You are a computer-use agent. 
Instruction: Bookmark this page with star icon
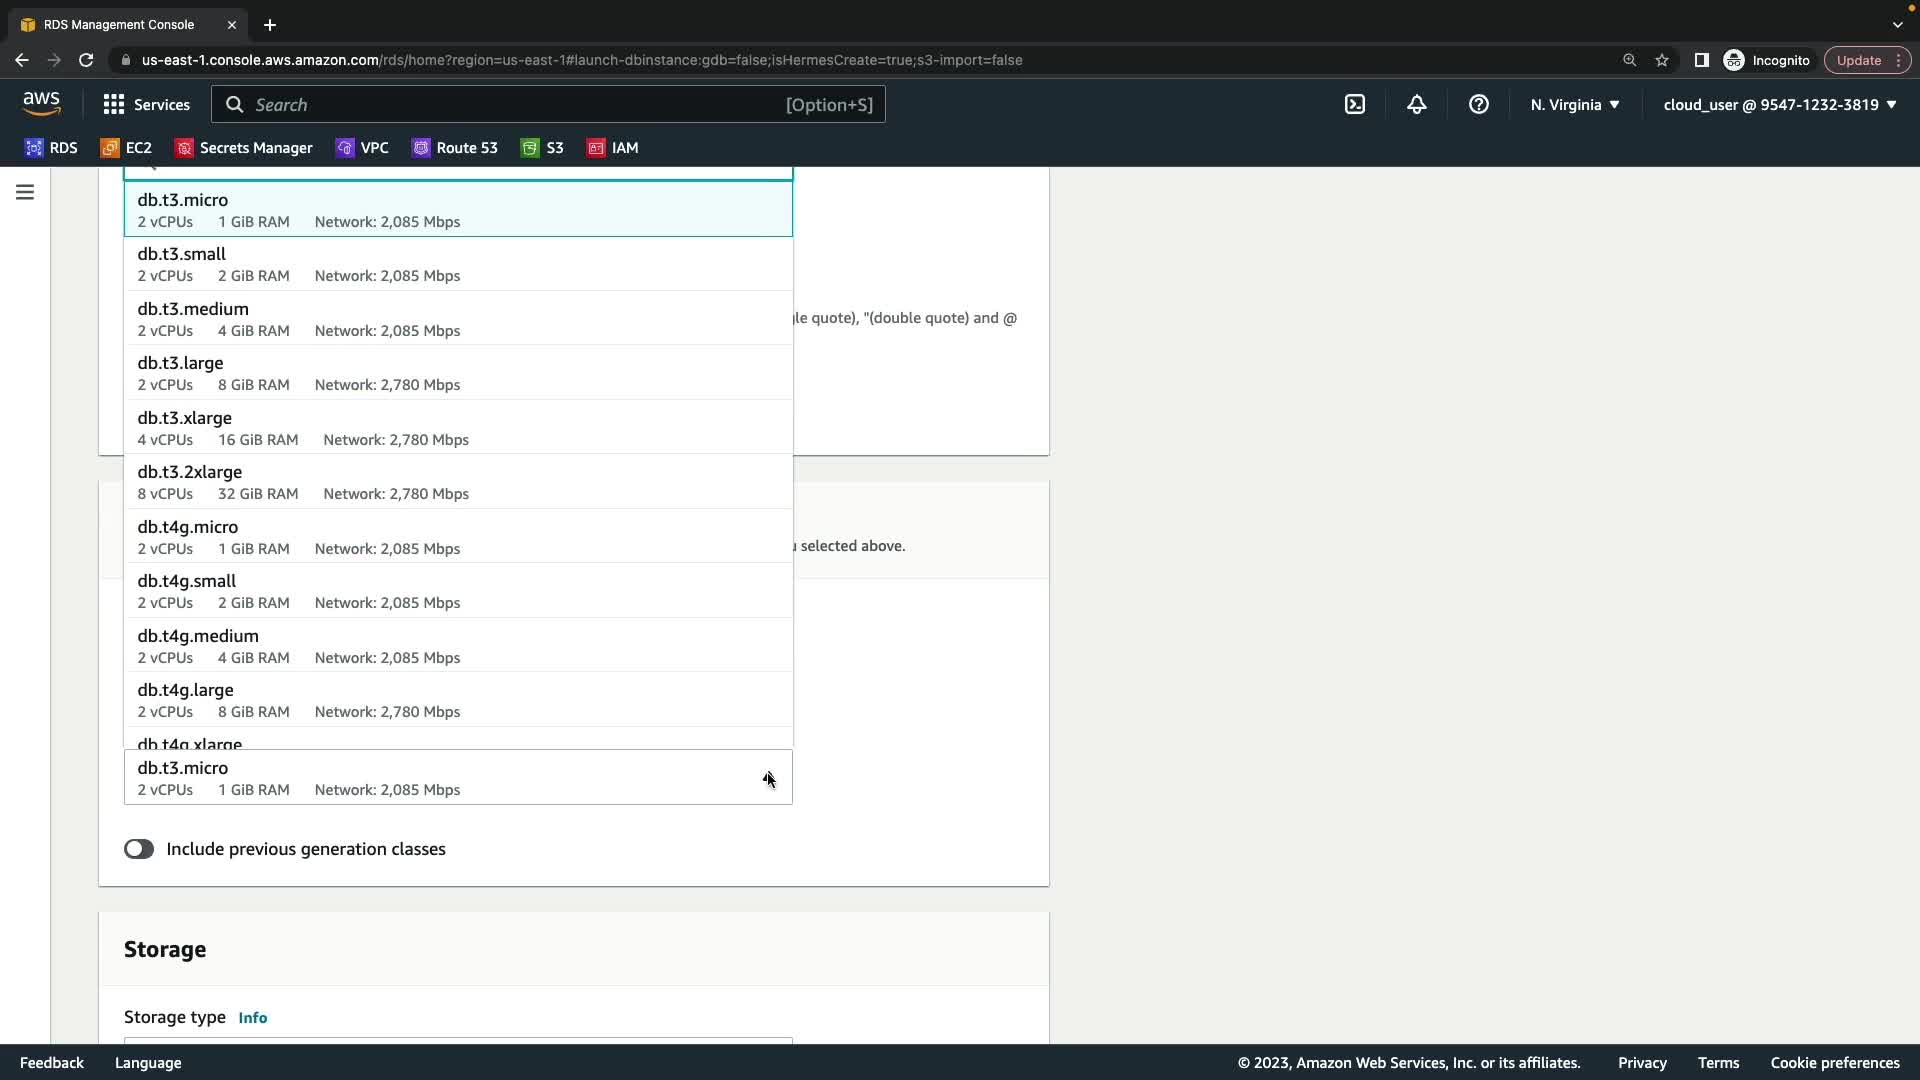[x=1661, y=60]
